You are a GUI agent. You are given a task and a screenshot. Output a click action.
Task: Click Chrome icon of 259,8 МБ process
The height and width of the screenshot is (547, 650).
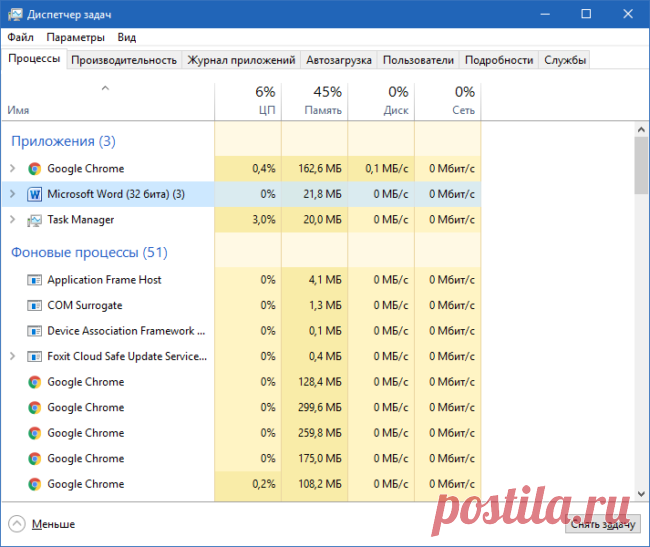coord(35,433)
